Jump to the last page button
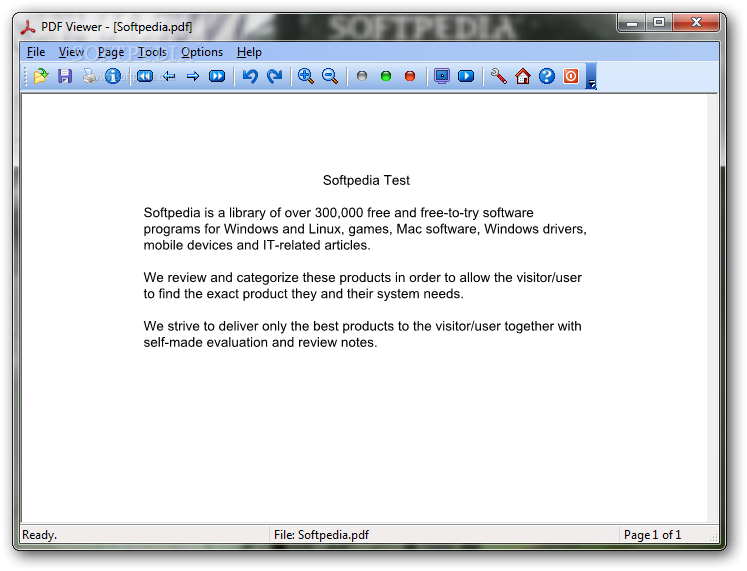Screen dimensions: 747x571 pos(217,76)
